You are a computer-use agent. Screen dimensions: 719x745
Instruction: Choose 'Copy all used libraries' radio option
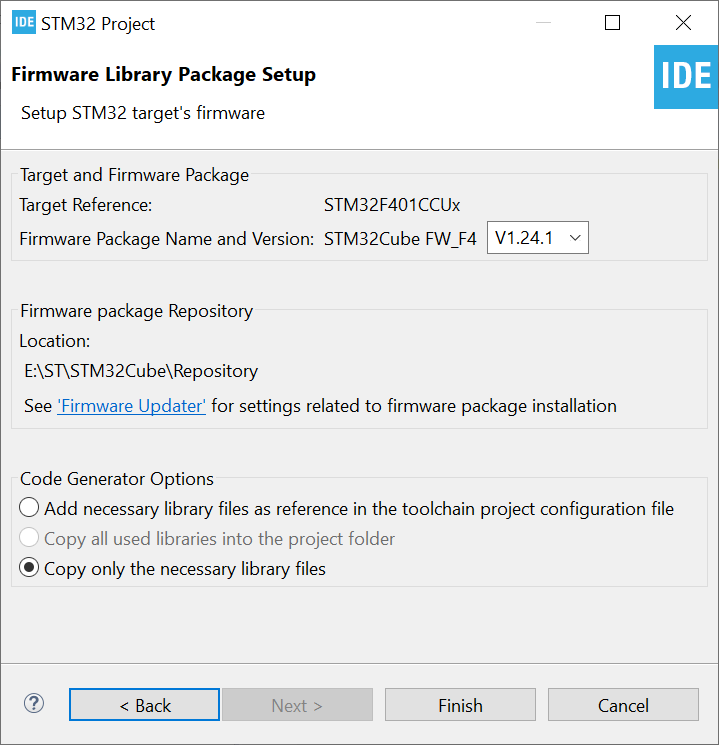tap(30, 539)
